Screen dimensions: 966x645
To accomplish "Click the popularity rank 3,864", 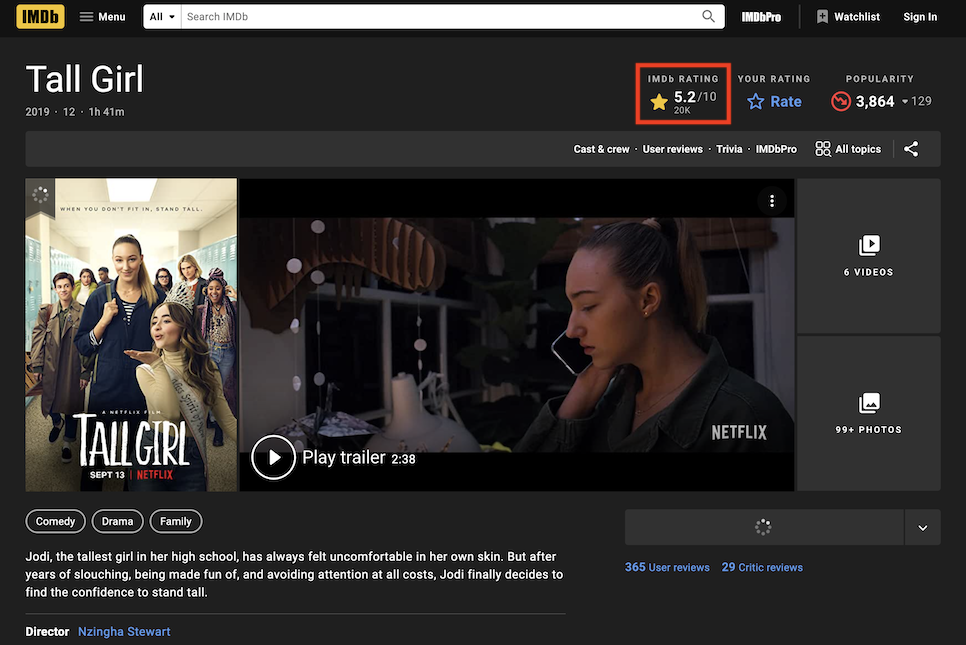I will pyautogui.click(x=875, y=102).
